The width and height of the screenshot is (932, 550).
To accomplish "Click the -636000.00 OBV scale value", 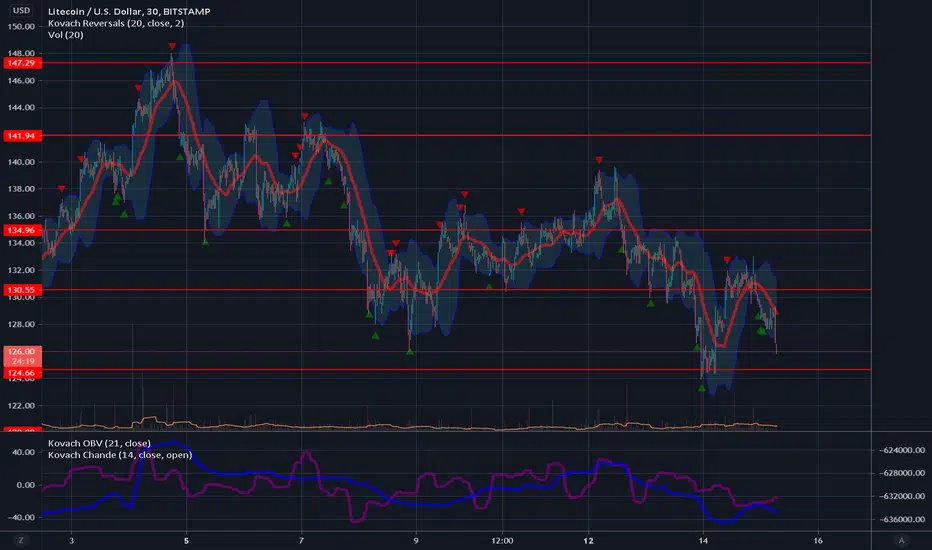I will click(x=902, y=519).
